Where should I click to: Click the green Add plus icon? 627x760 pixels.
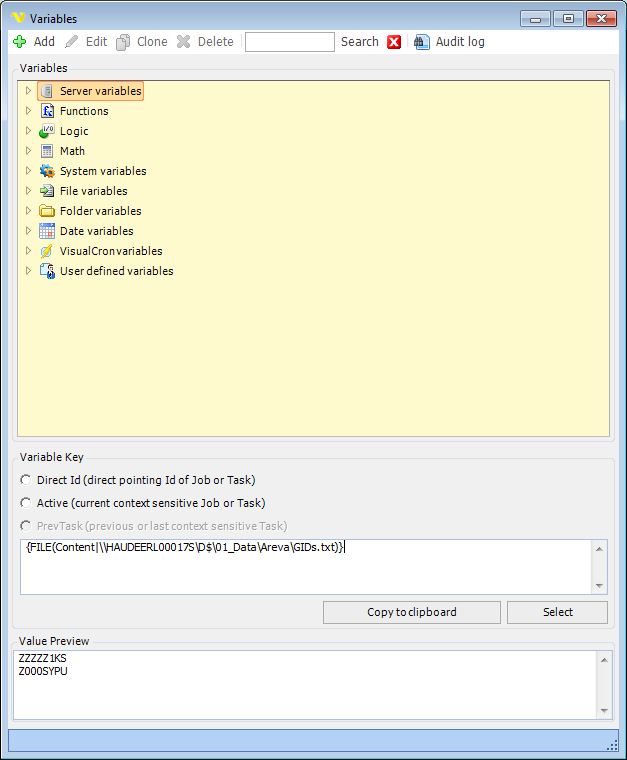(19, 42)
